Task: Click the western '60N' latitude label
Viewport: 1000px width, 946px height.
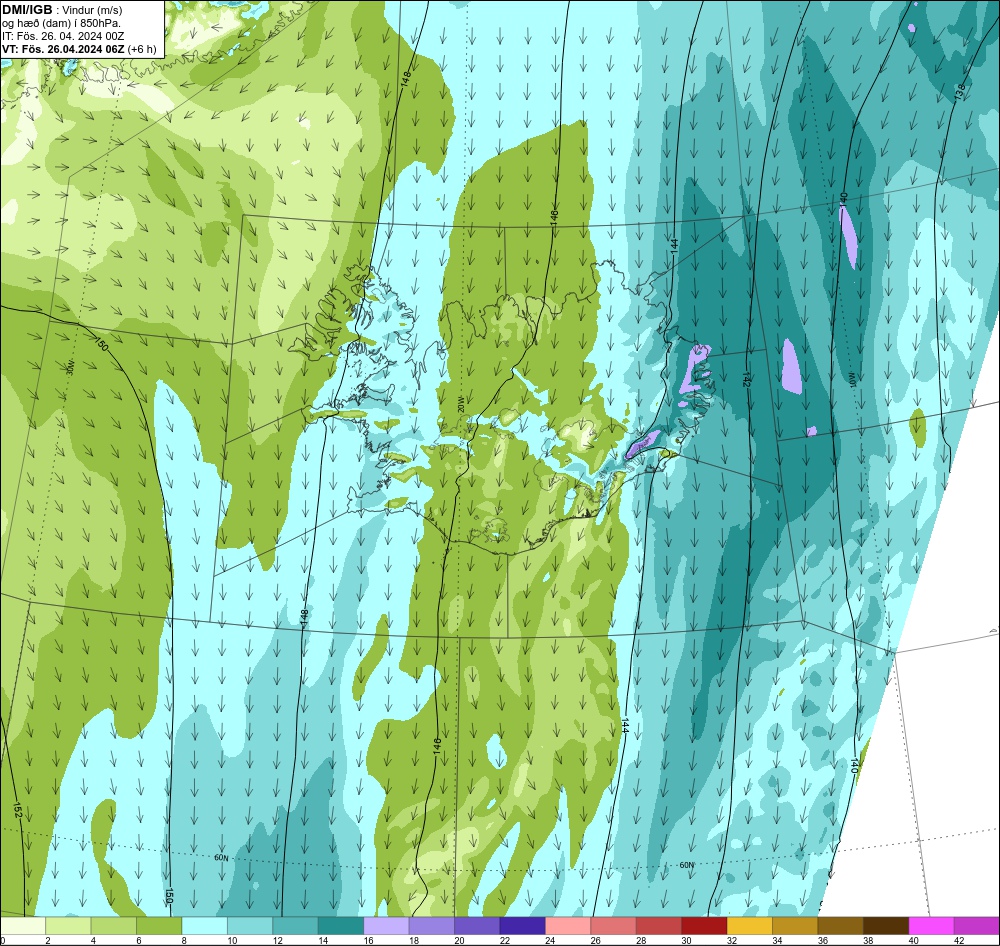Action: 221,858
